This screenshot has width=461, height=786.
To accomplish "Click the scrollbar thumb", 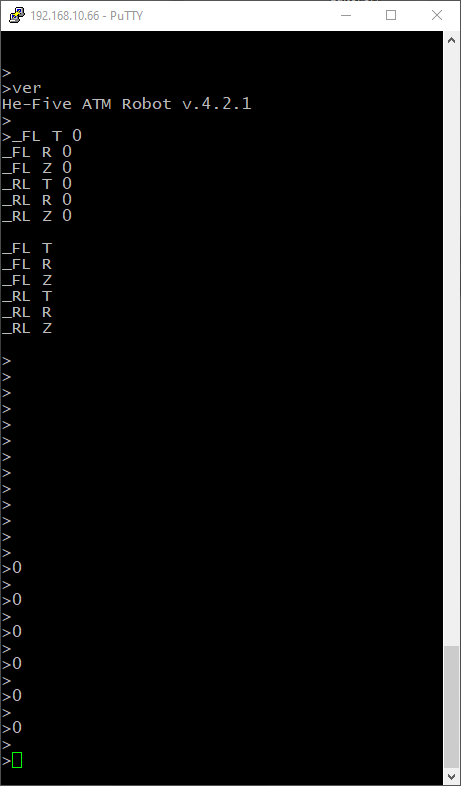I will [x=452, y=706].
